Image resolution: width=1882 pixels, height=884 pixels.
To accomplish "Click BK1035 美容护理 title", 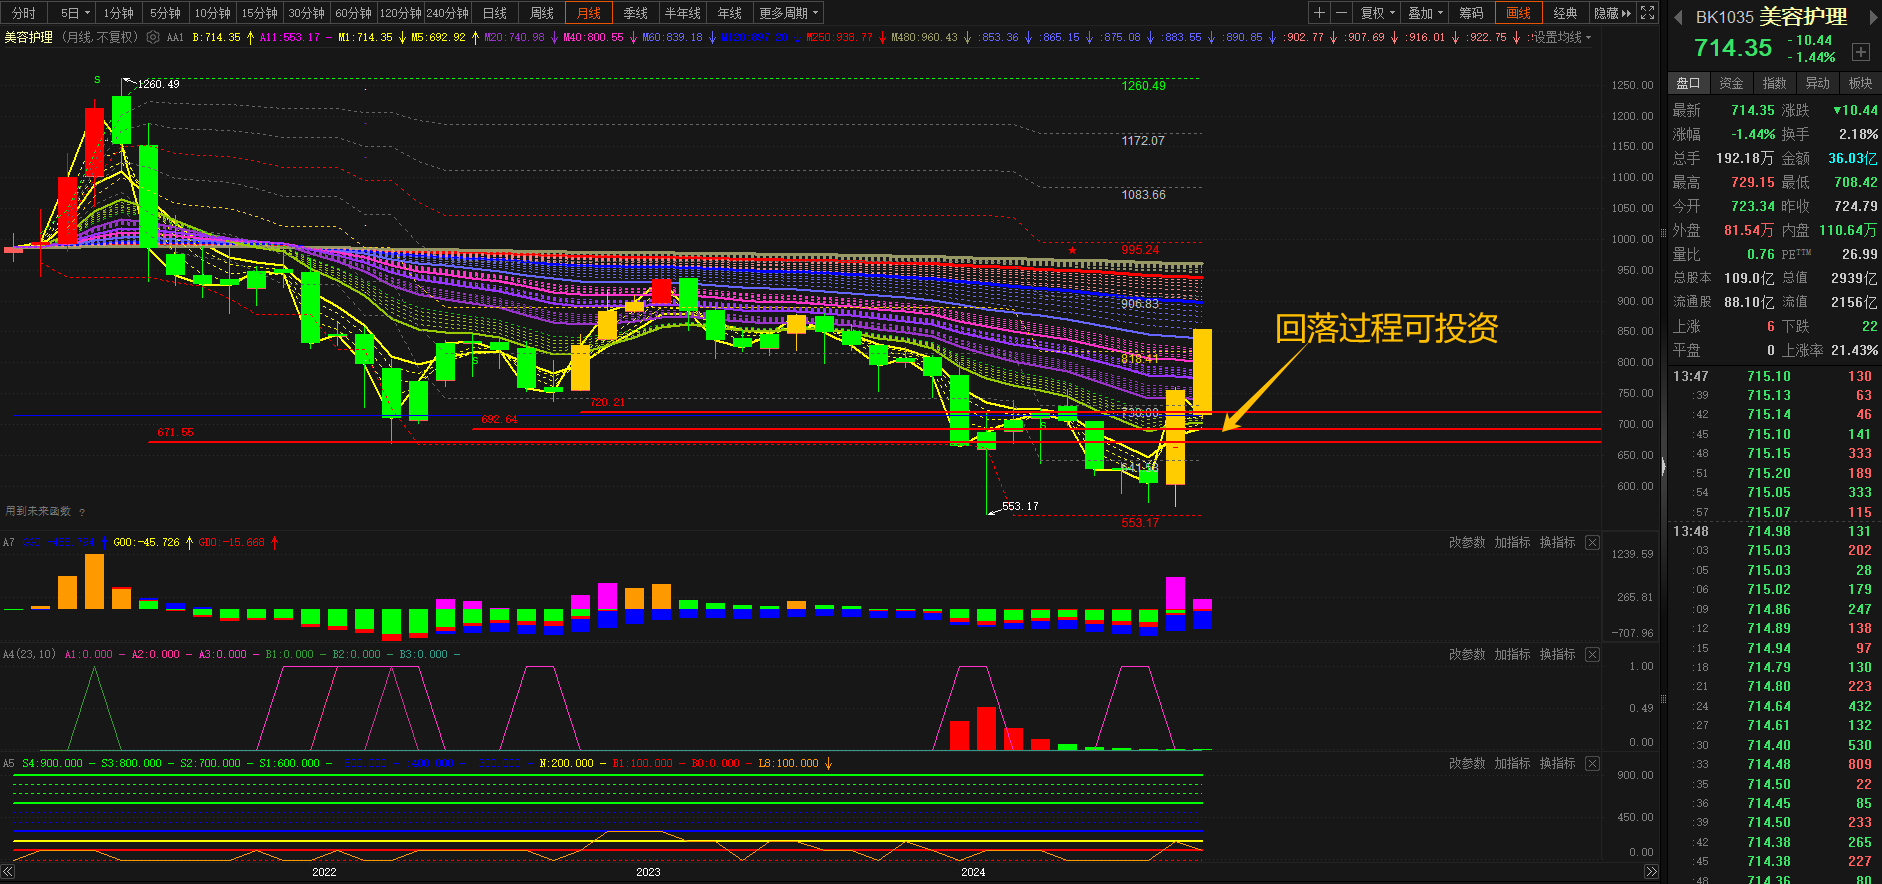I will point(1771,17).
